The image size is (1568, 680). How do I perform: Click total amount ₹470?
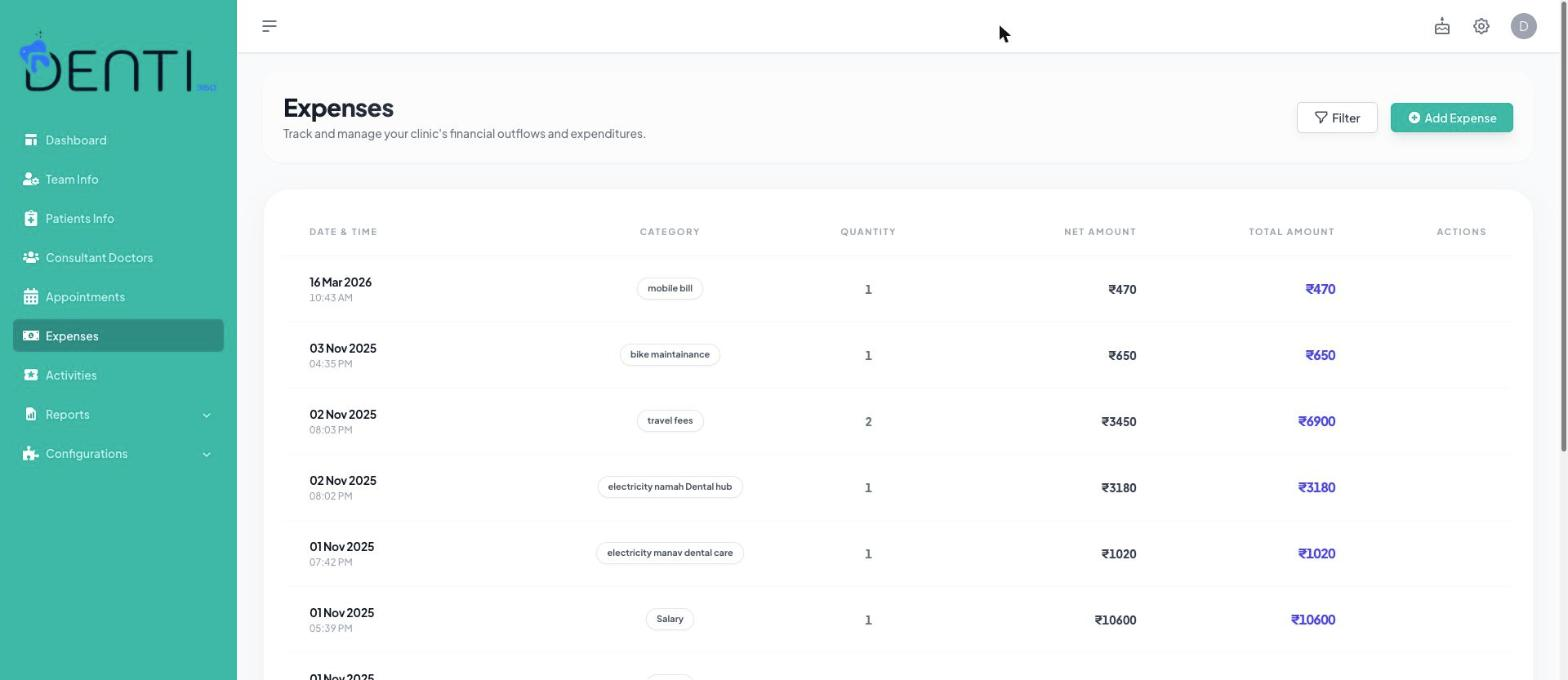[1320, 289]
